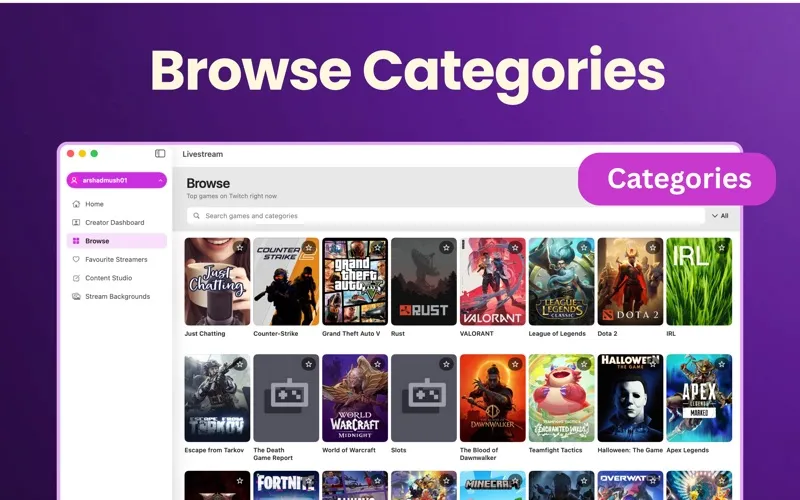The image size is (800, 500).
Task: Open Teamfight Tactics cover
Action: [562, 398]
